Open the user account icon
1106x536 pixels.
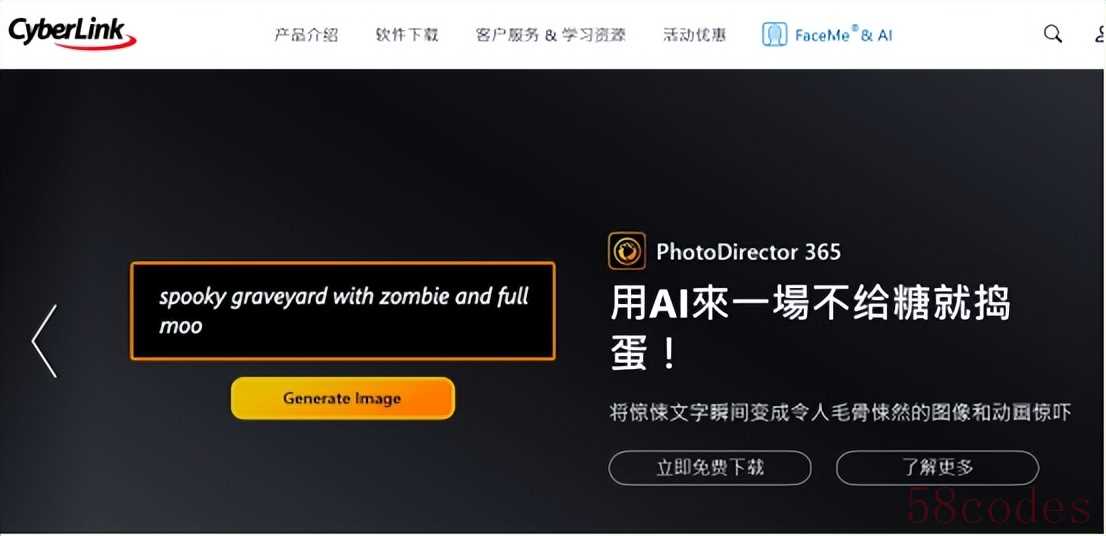1099,34
